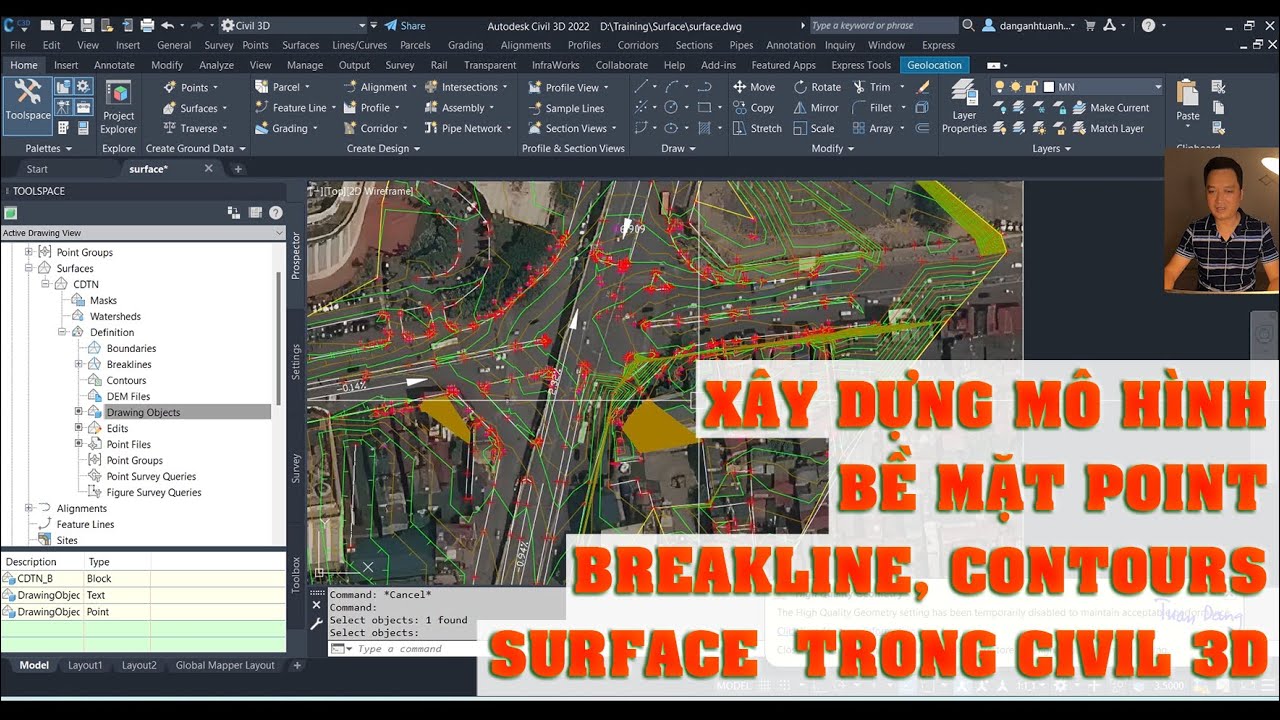1280x720 pixels.
Task: Open the Autodesk App Store cart icon
Action: pyautogui.click(x=1090, y=25)
